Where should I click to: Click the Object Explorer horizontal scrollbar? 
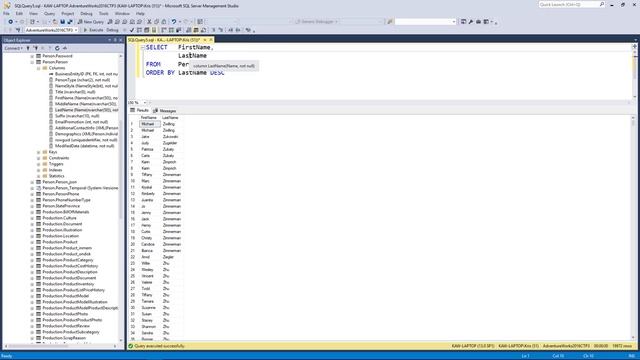(x=61, y=346)
